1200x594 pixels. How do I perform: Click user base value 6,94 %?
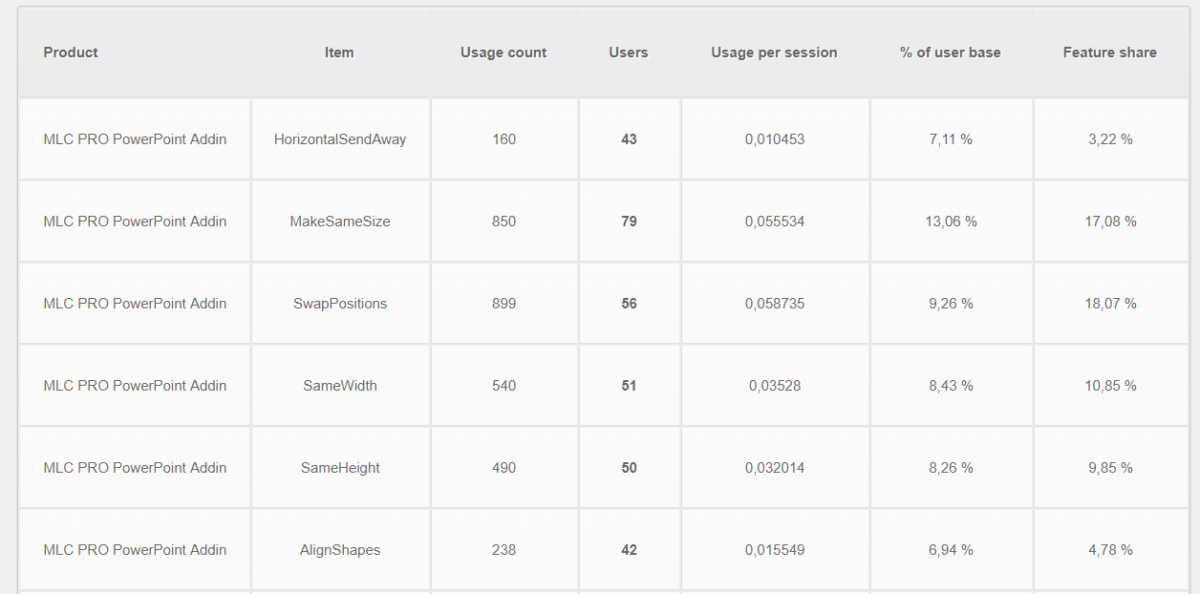tap(951, 549)
